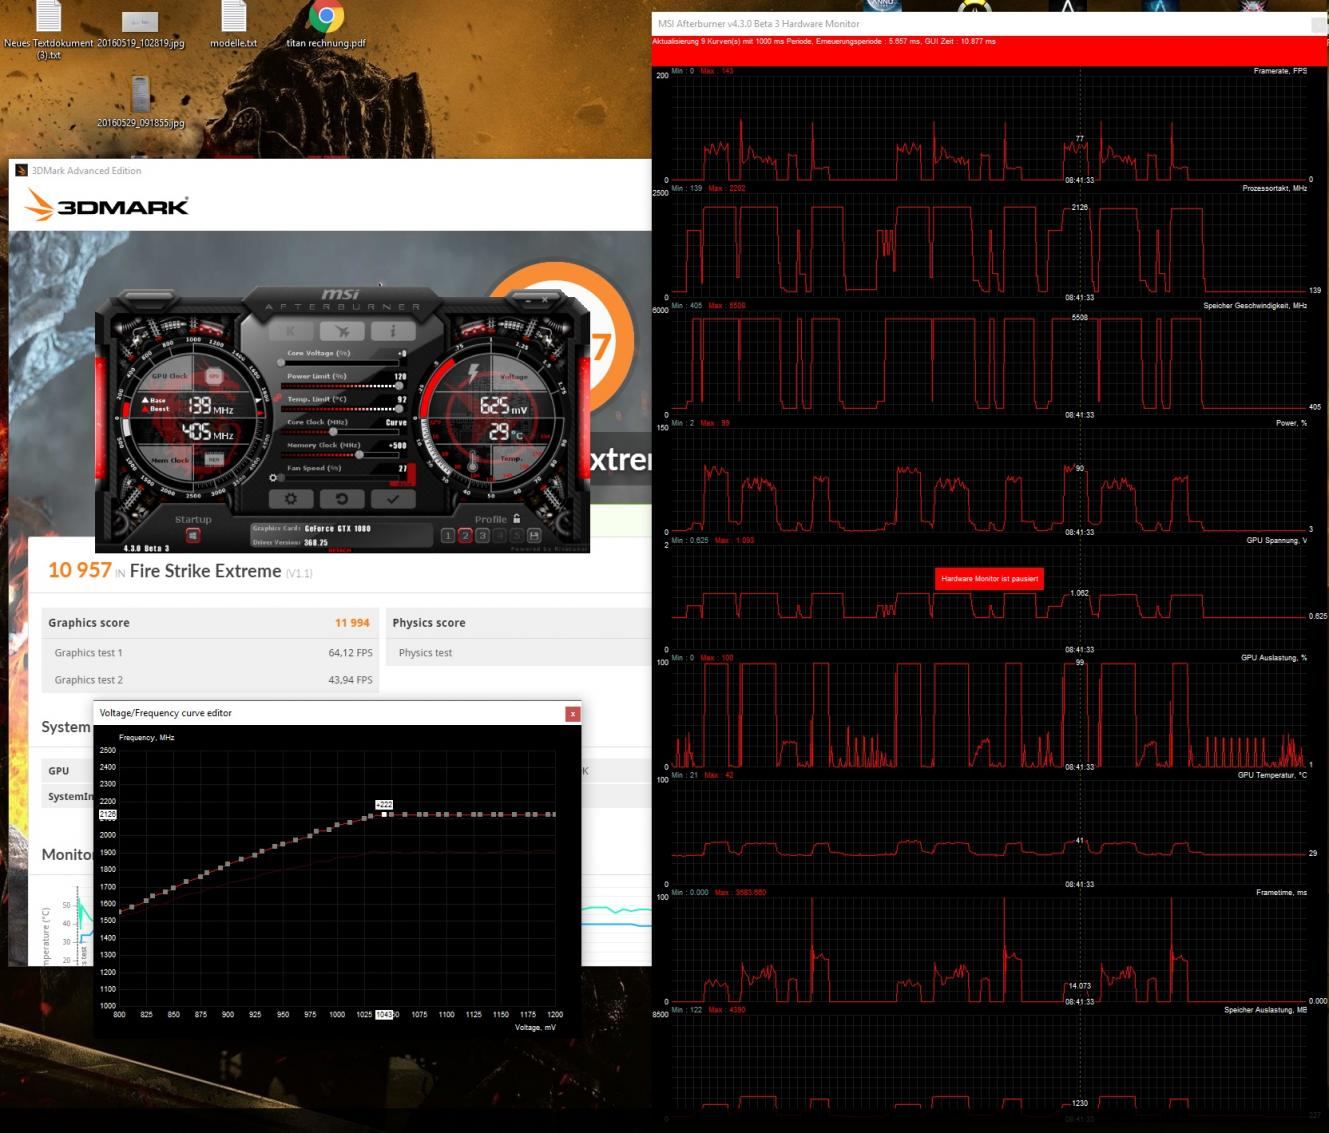Open Afterburner settings gear button
Image resolution: width=1329 pixels, height=1133 pixels.
click(x=291, y=498)
